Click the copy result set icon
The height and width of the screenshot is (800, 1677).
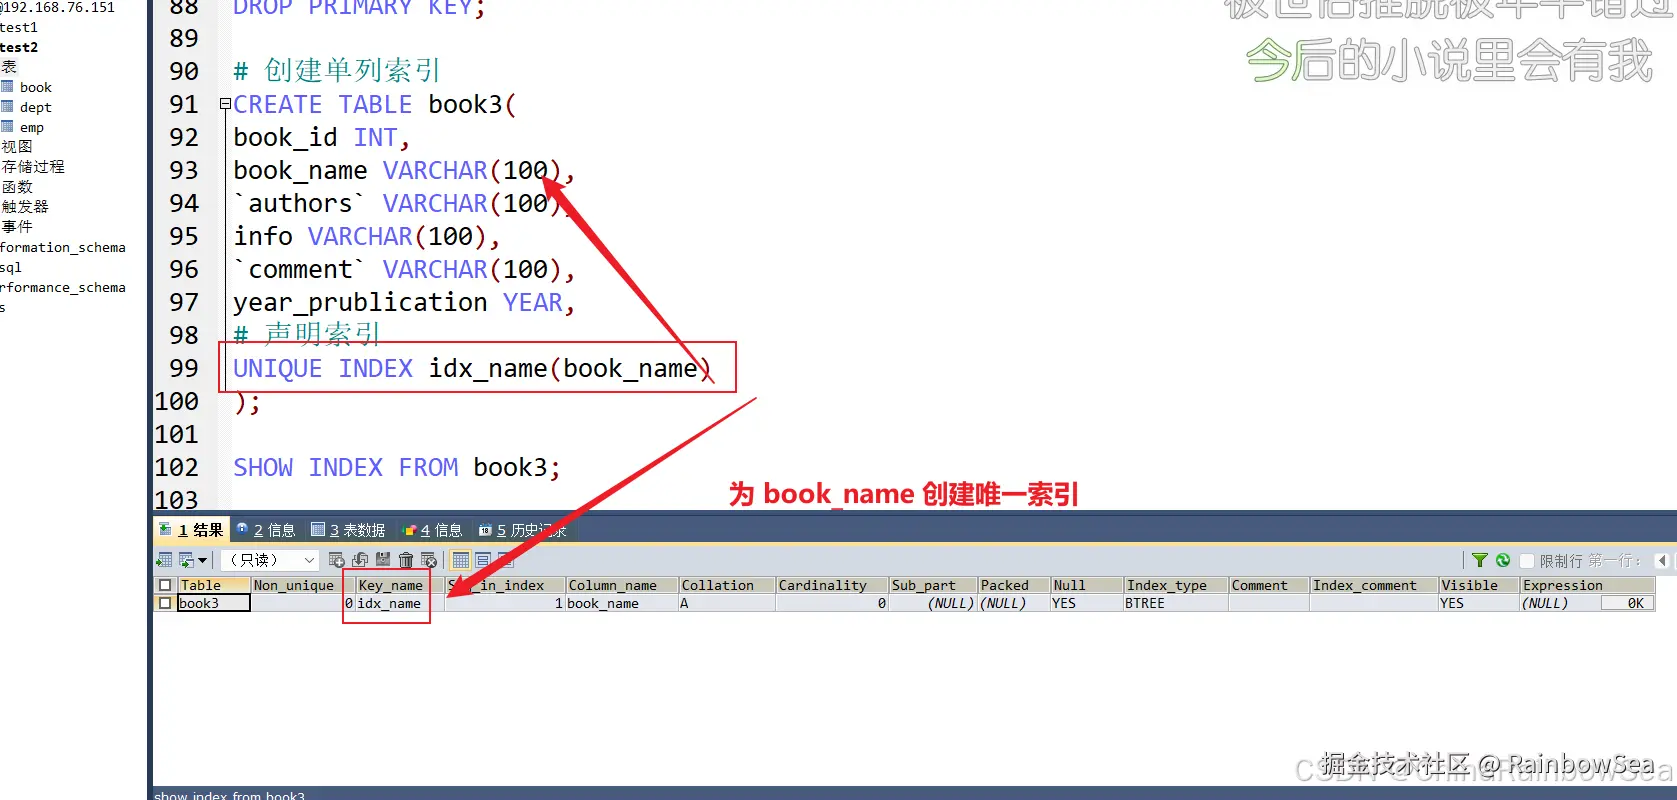coord(186,560)
